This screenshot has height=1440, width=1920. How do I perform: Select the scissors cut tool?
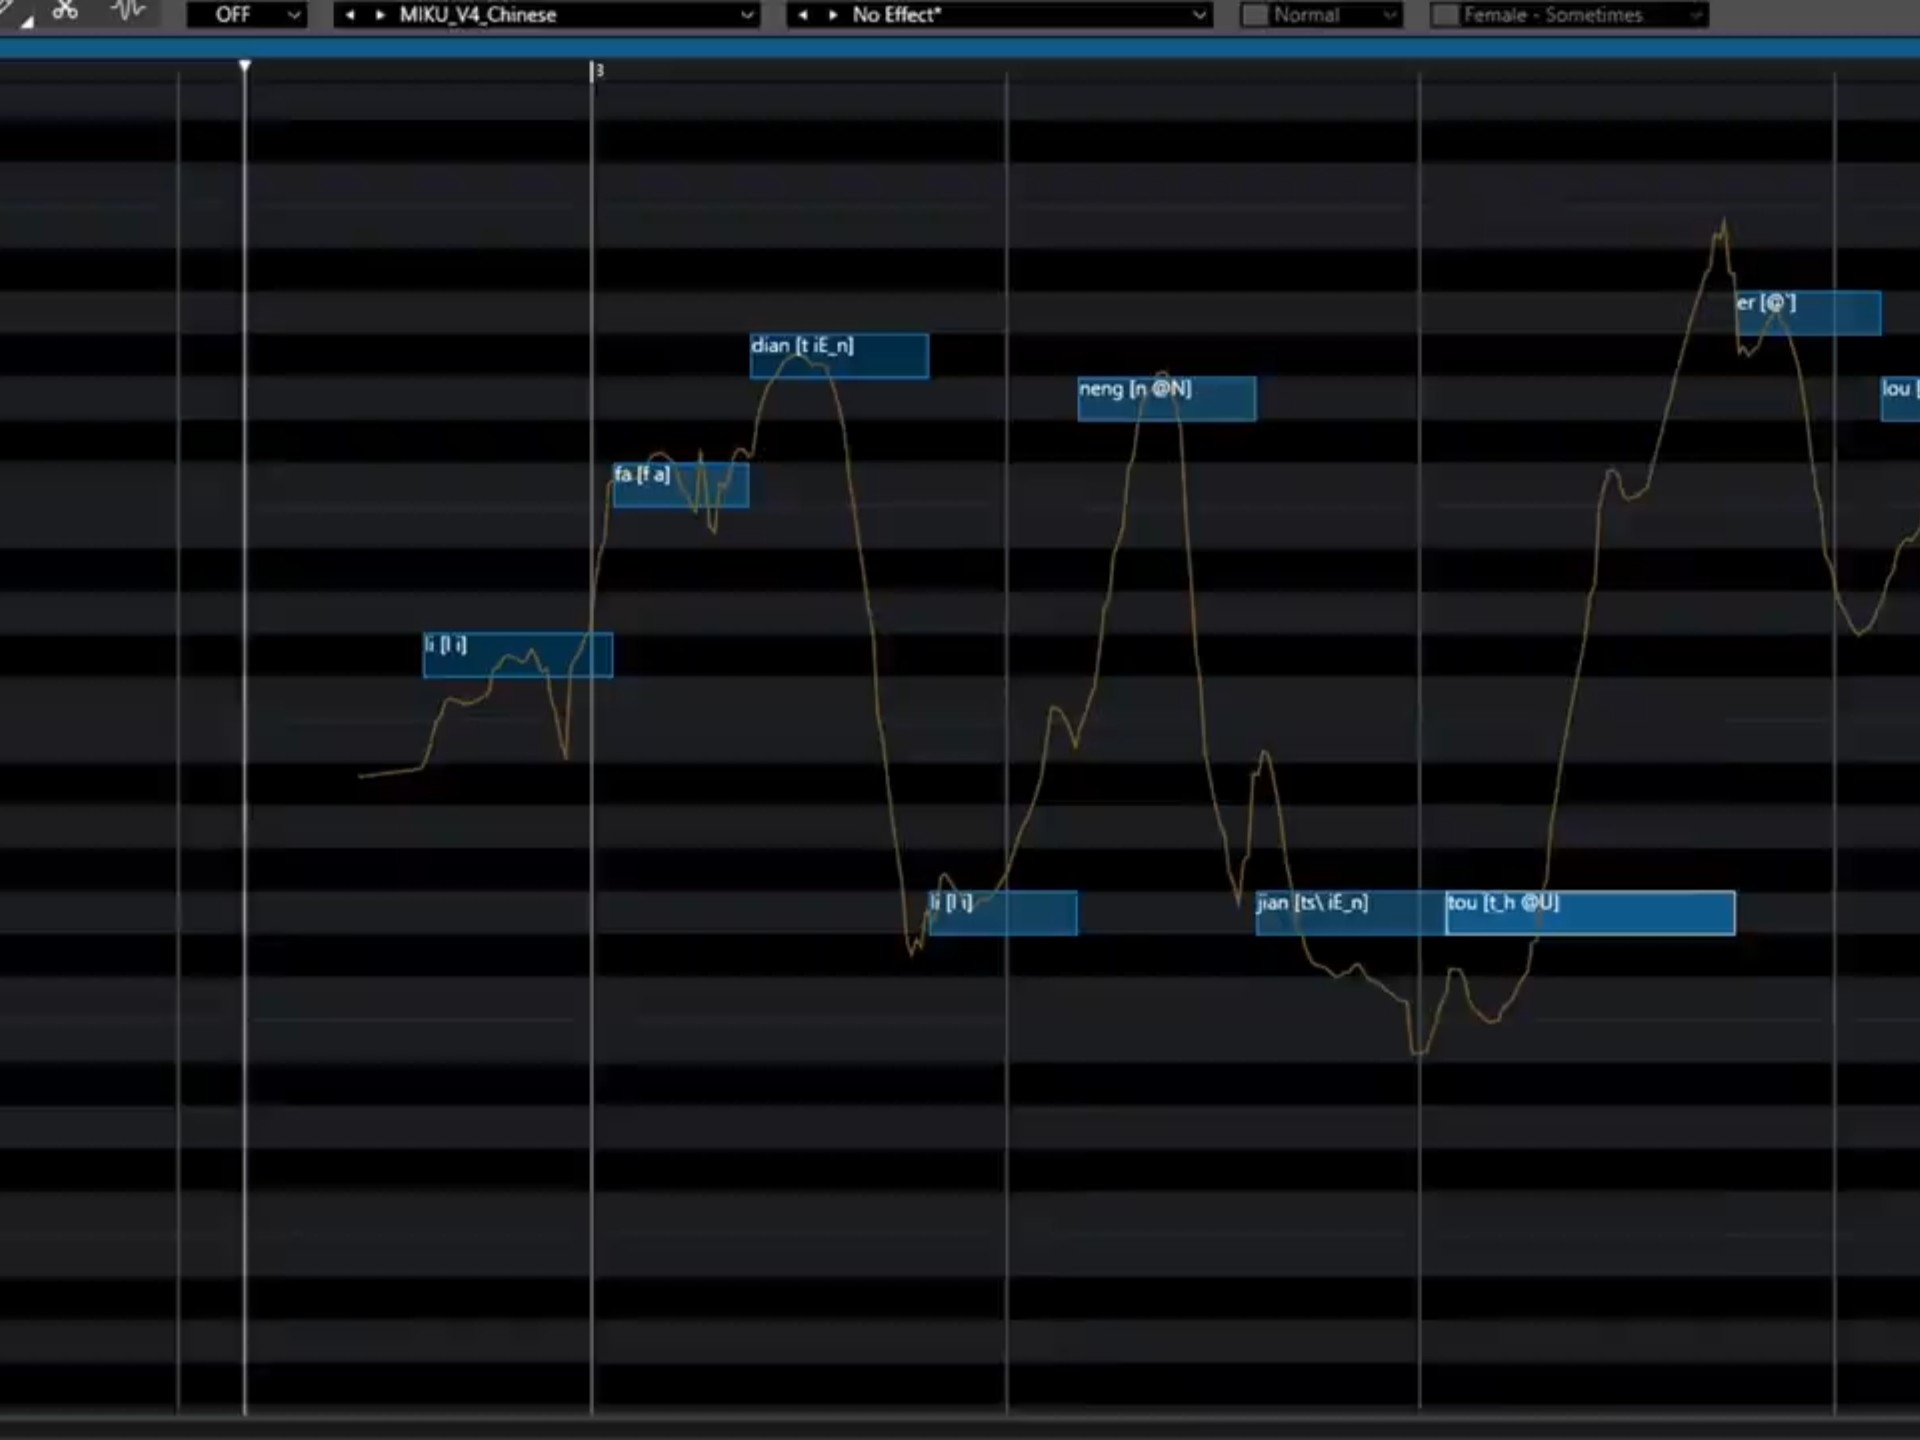(65, 11)
